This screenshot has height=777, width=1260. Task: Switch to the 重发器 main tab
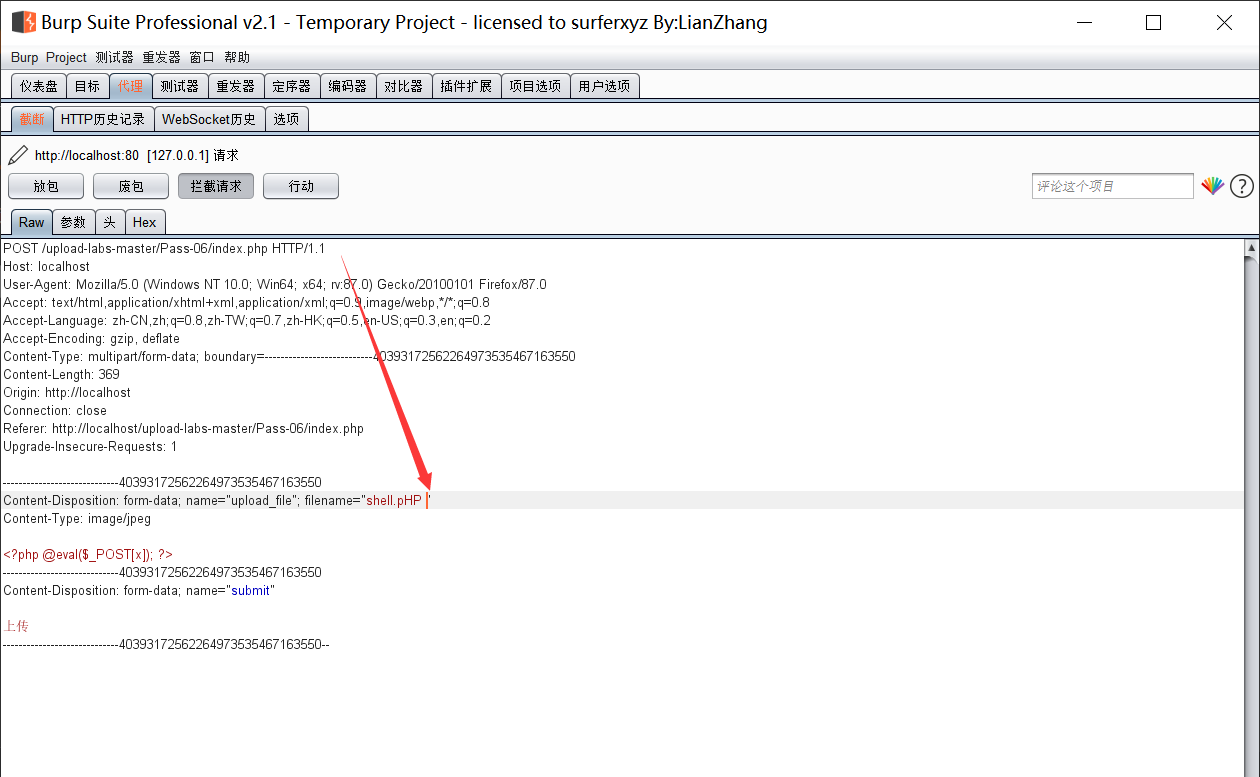[x=236, y=86]
